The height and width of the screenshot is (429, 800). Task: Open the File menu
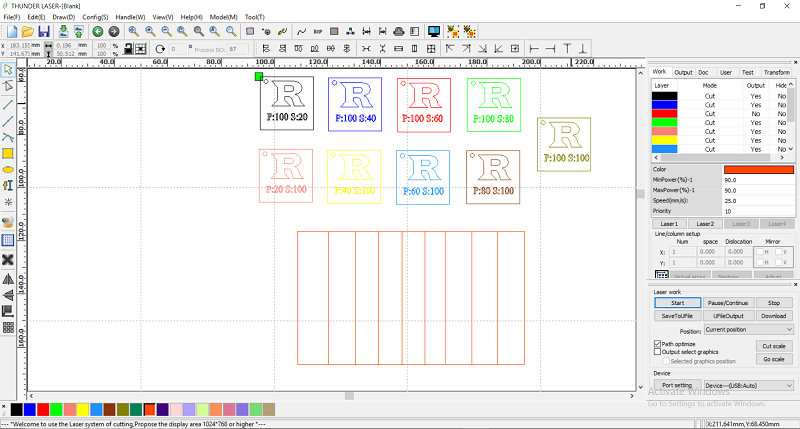click(x=12, y=17)
